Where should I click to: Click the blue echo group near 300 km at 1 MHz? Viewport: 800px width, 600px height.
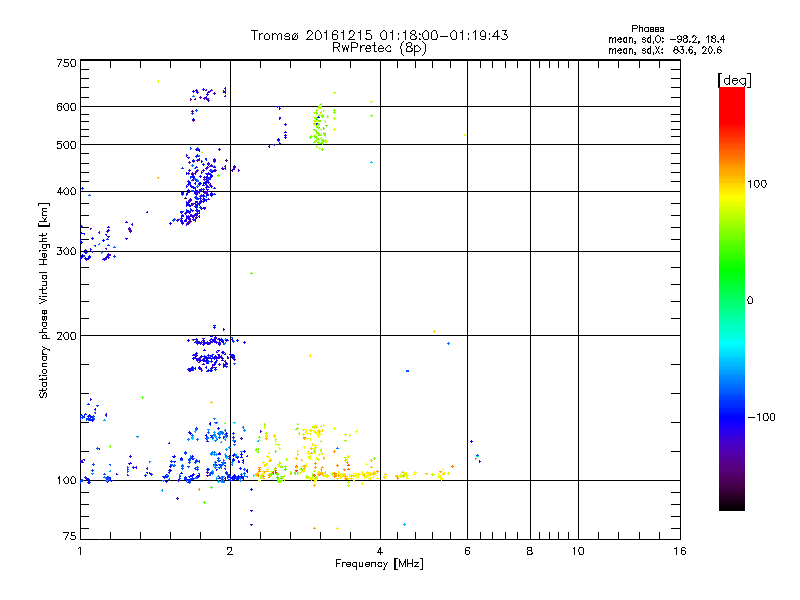point(98,244)
